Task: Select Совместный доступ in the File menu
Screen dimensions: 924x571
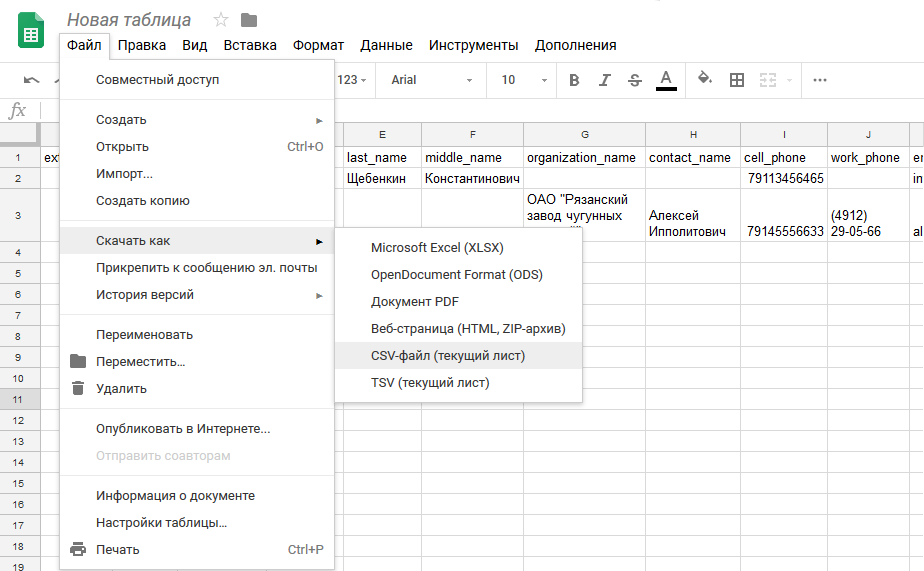Action: (197, 80)
